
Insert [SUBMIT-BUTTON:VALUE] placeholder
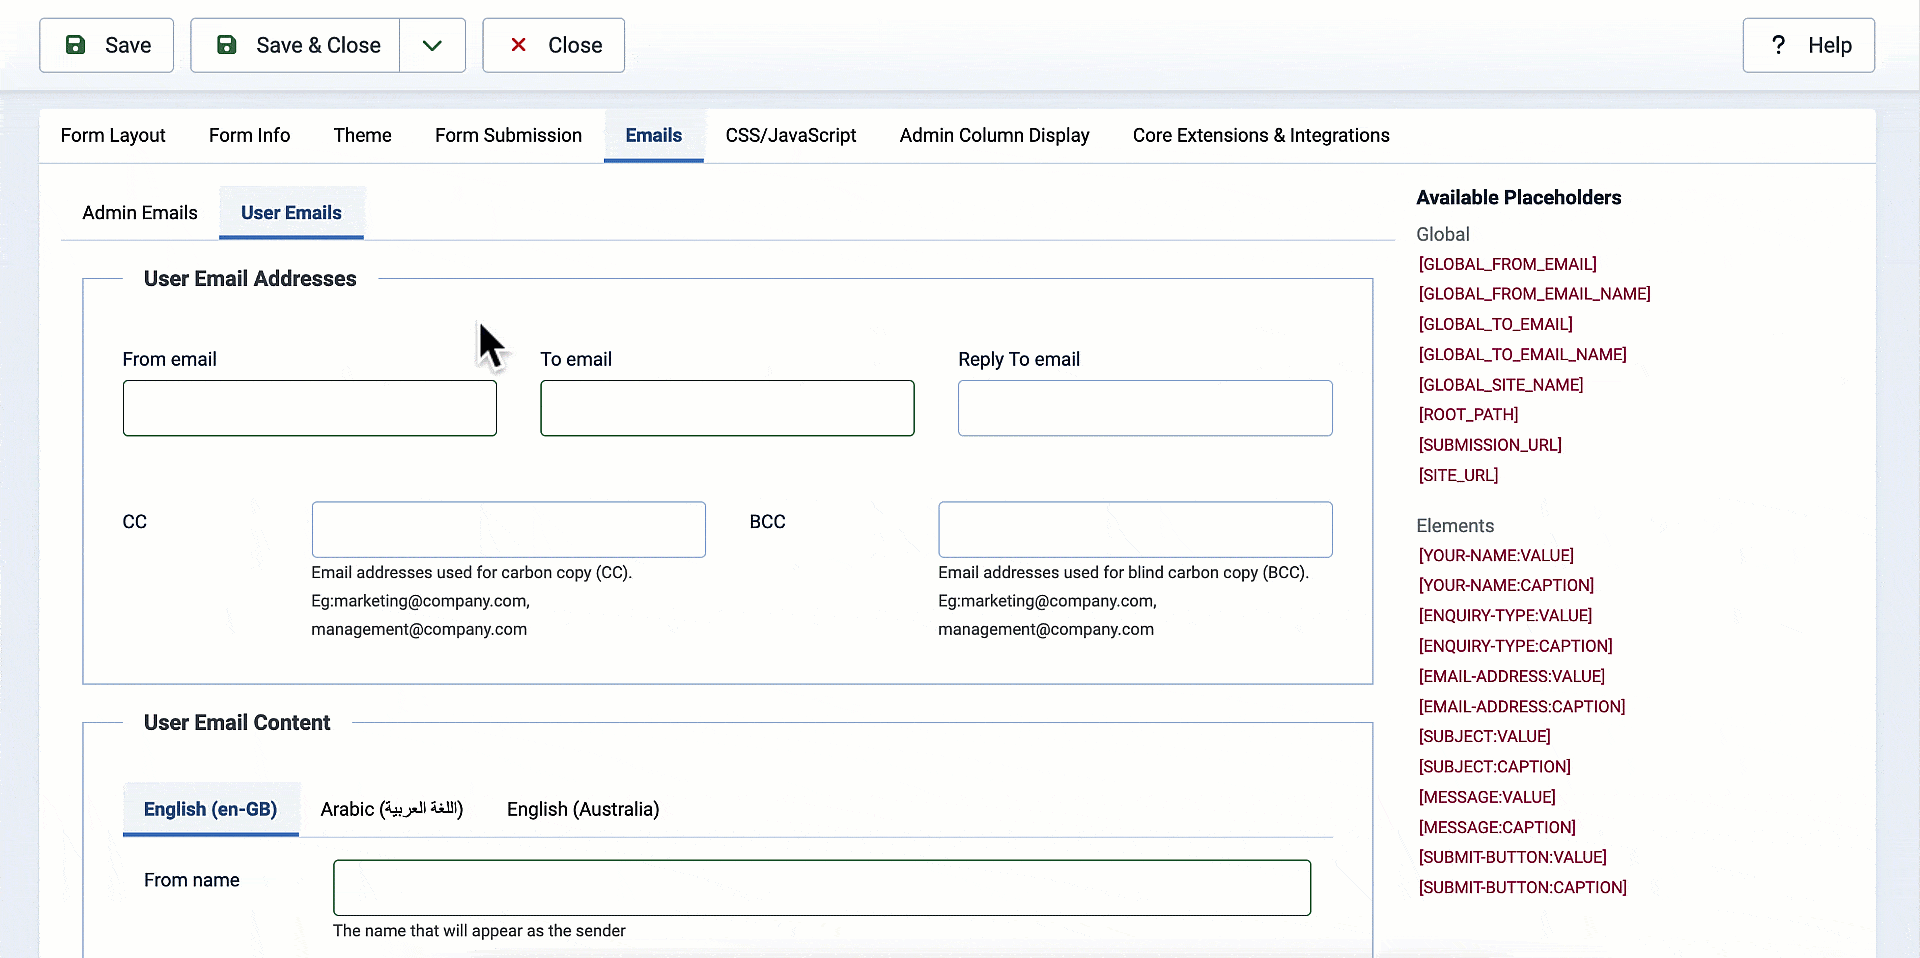click(1512, 857)
